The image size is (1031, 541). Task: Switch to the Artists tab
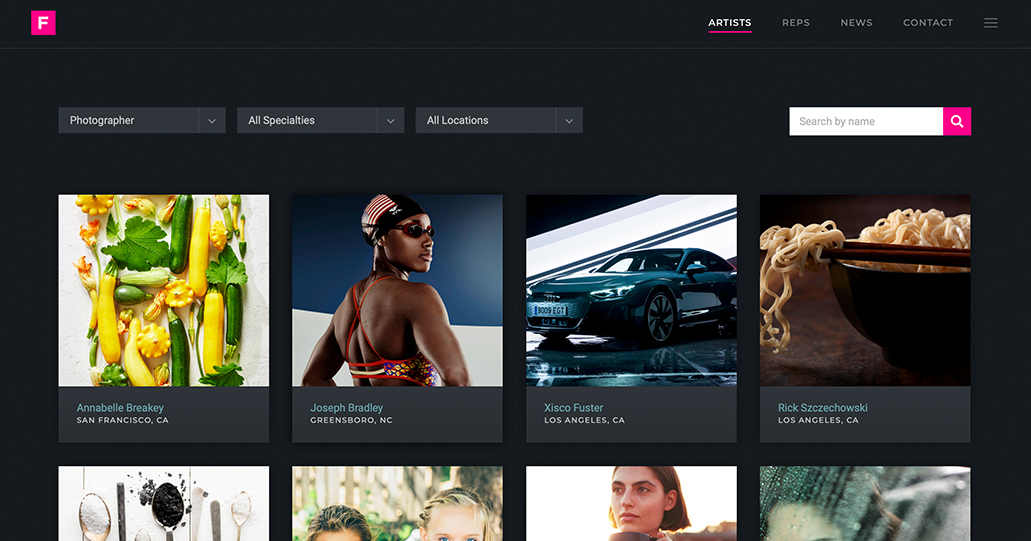coord(729,23)
